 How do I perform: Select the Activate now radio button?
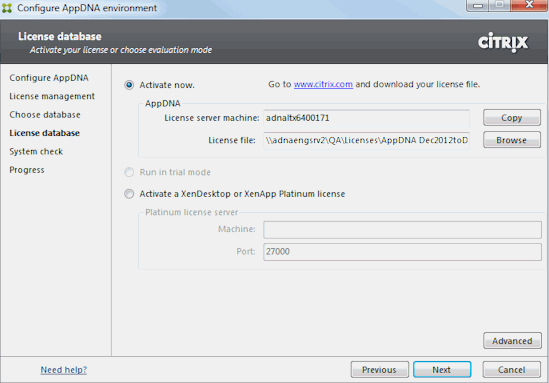point(129,85)
